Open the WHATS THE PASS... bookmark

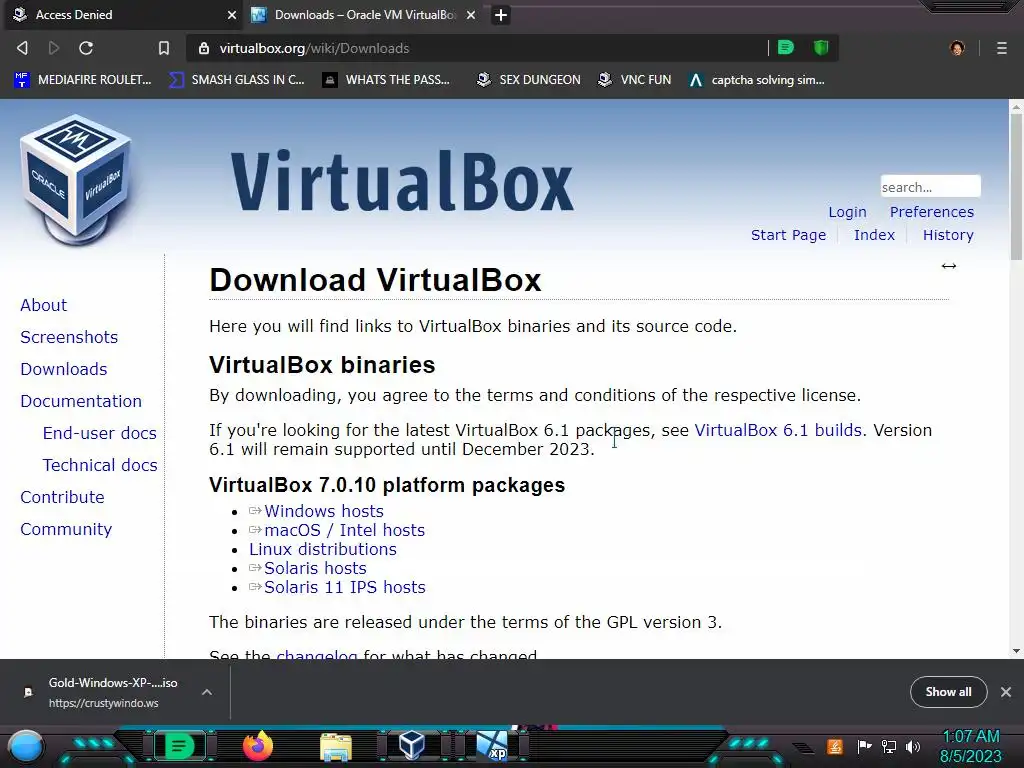[x=387, y=80]
